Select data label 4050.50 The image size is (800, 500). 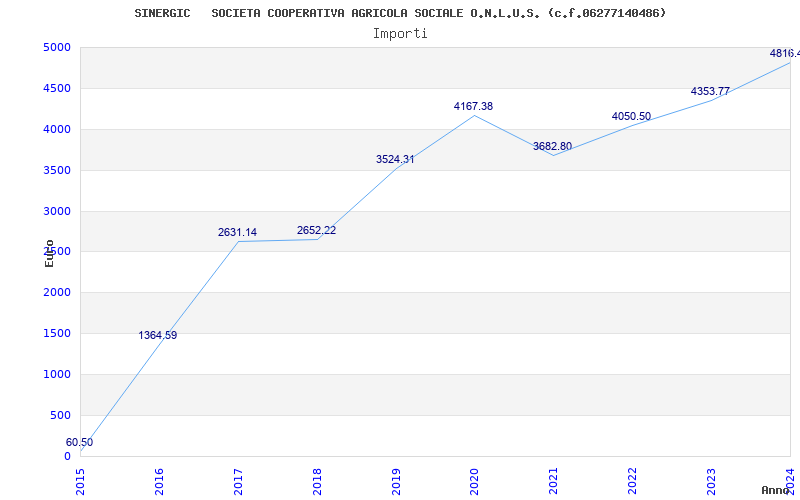[x=632, y=116]
